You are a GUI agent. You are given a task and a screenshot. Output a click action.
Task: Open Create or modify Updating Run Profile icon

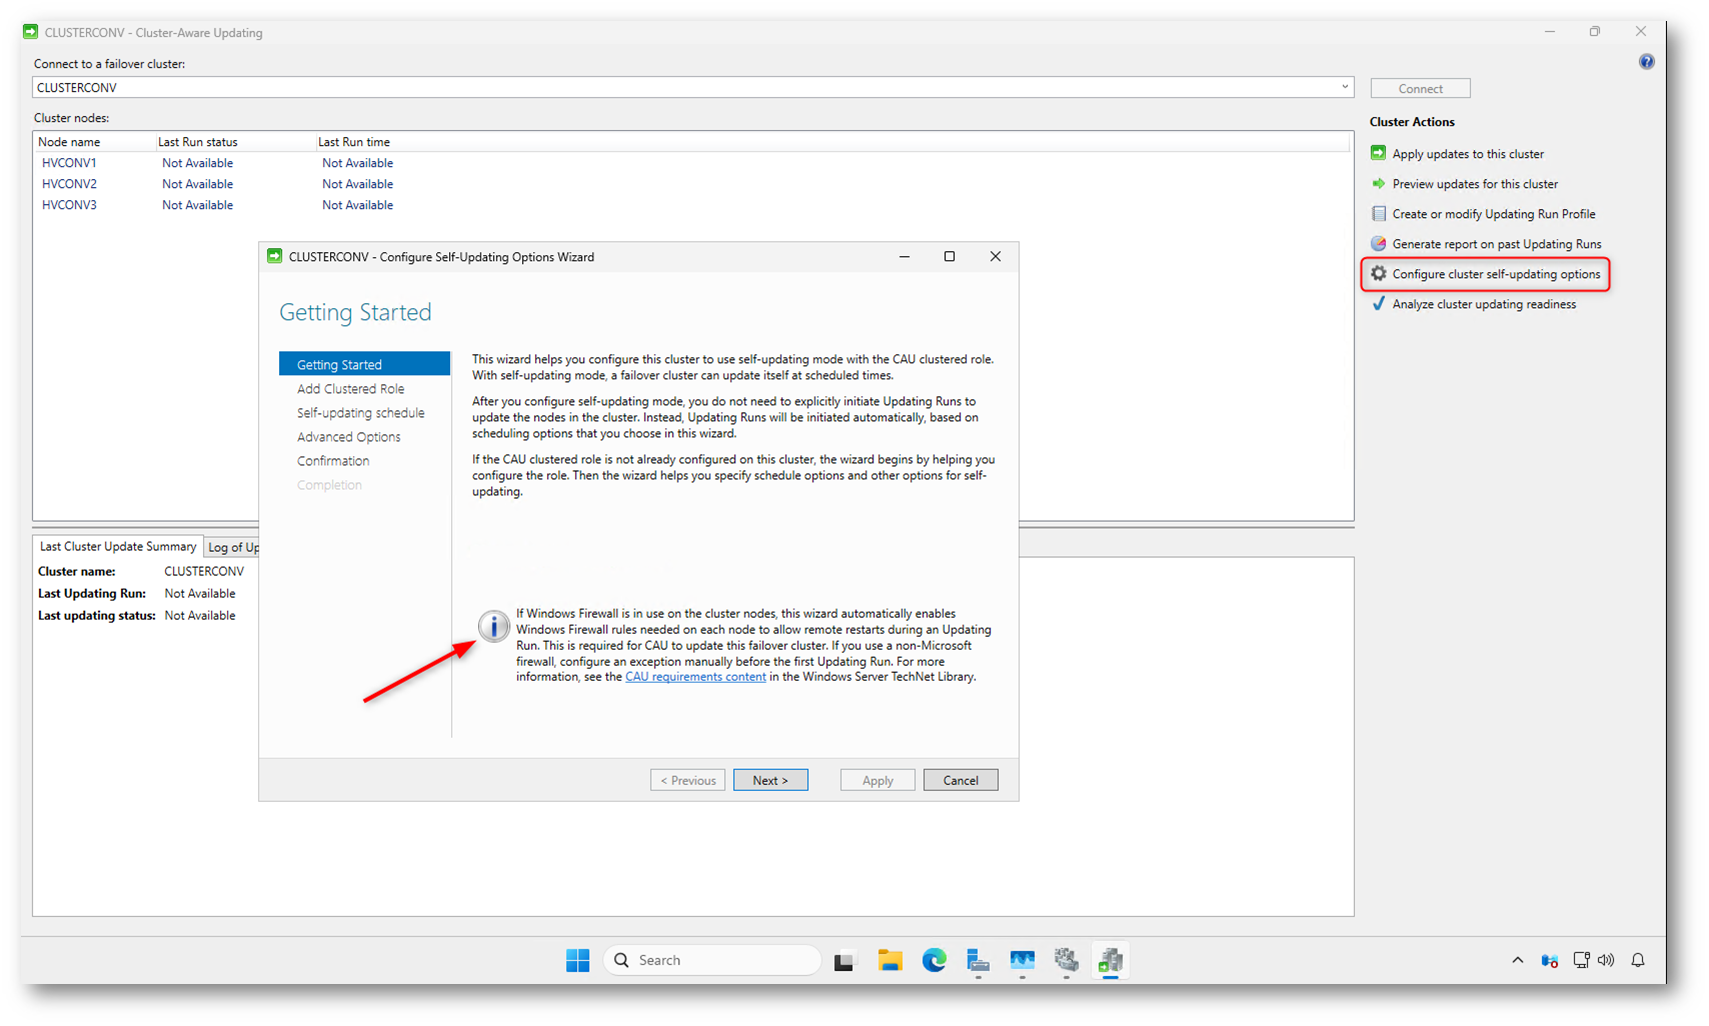(x=1378, y=214)
